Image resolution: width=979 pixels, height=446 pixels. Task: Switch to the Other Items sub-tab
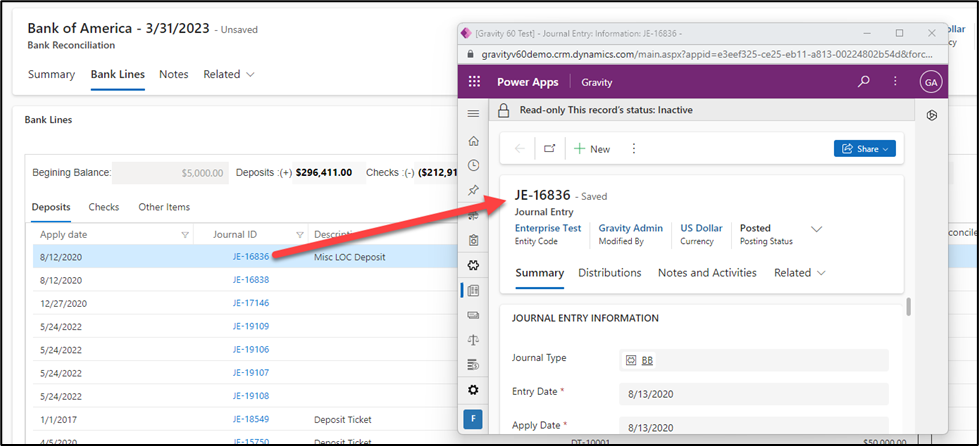tap(164, 207)
